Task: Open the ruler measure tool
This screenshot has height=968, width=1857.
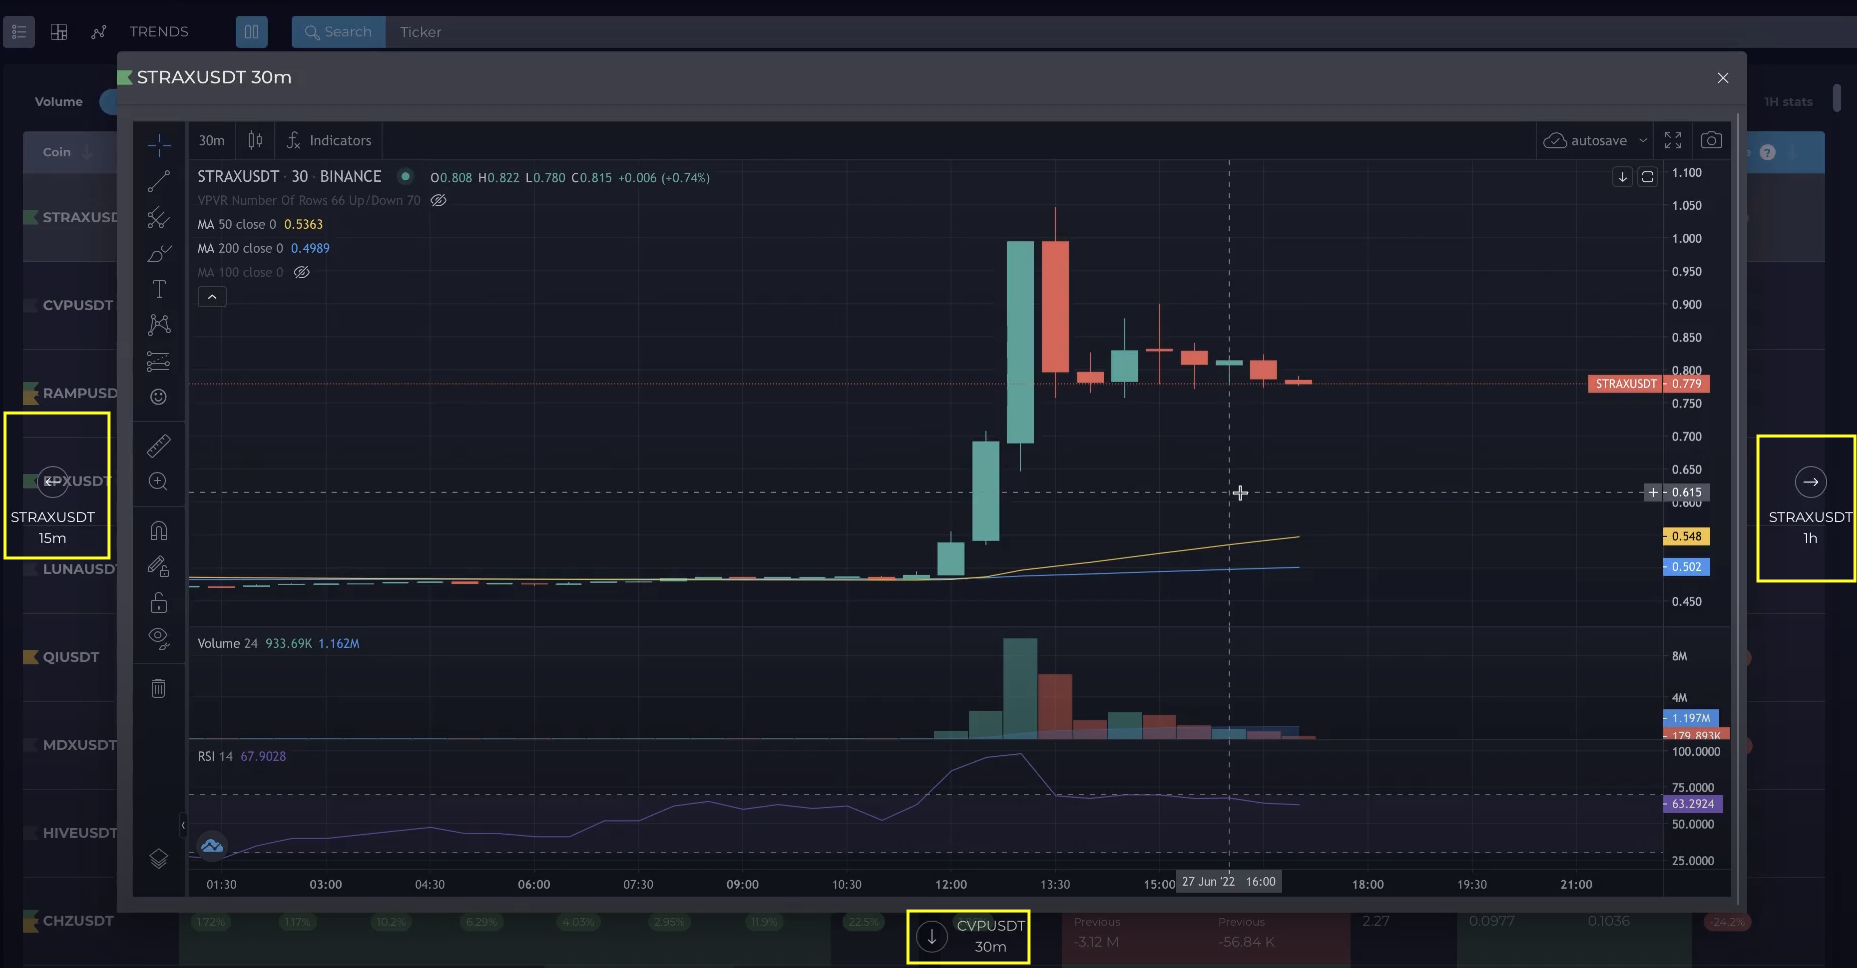Action: click(159, 445)
